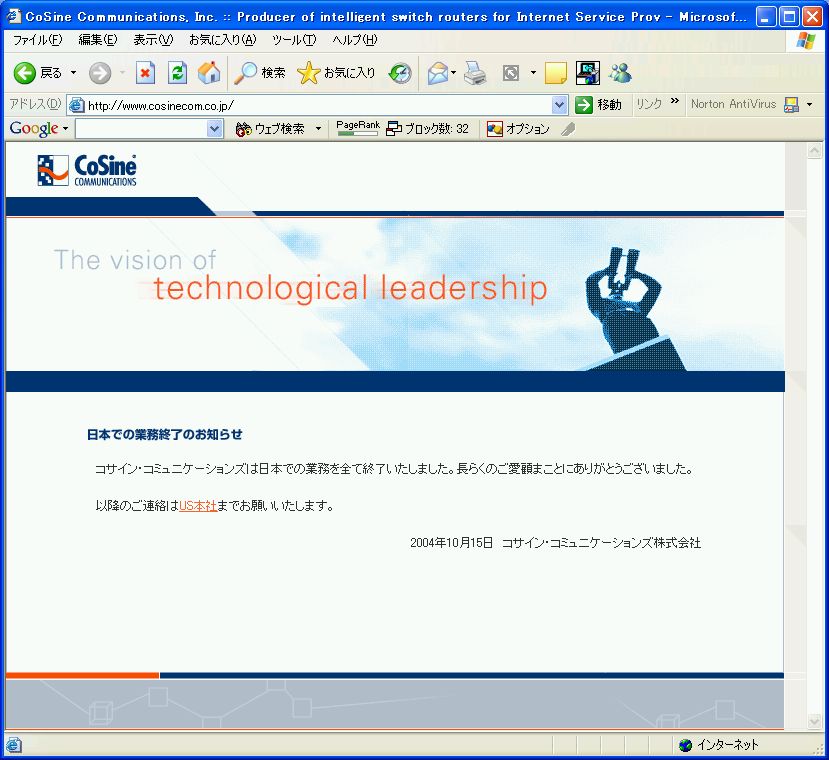
Task: Open the 検索 search pane
Action: coord(260,72)
